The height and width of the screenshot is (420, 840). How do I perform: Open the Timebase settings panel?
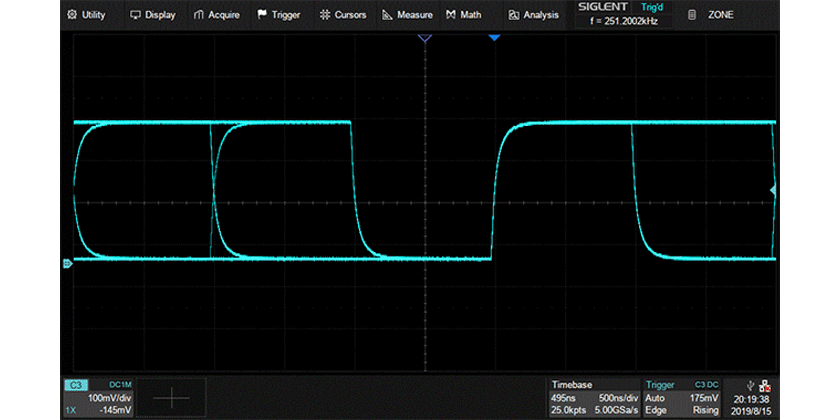pyautogui.click(x=593, y=397)
